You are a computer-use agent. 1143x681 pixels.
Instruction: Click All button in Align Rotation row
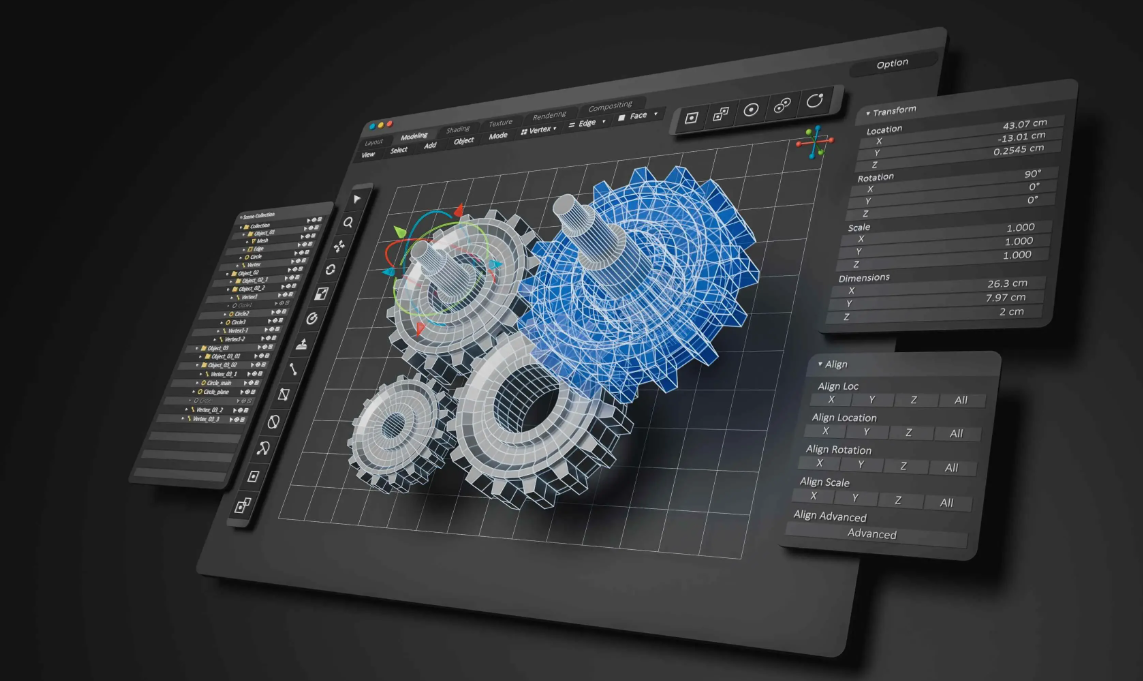(951, 467)
